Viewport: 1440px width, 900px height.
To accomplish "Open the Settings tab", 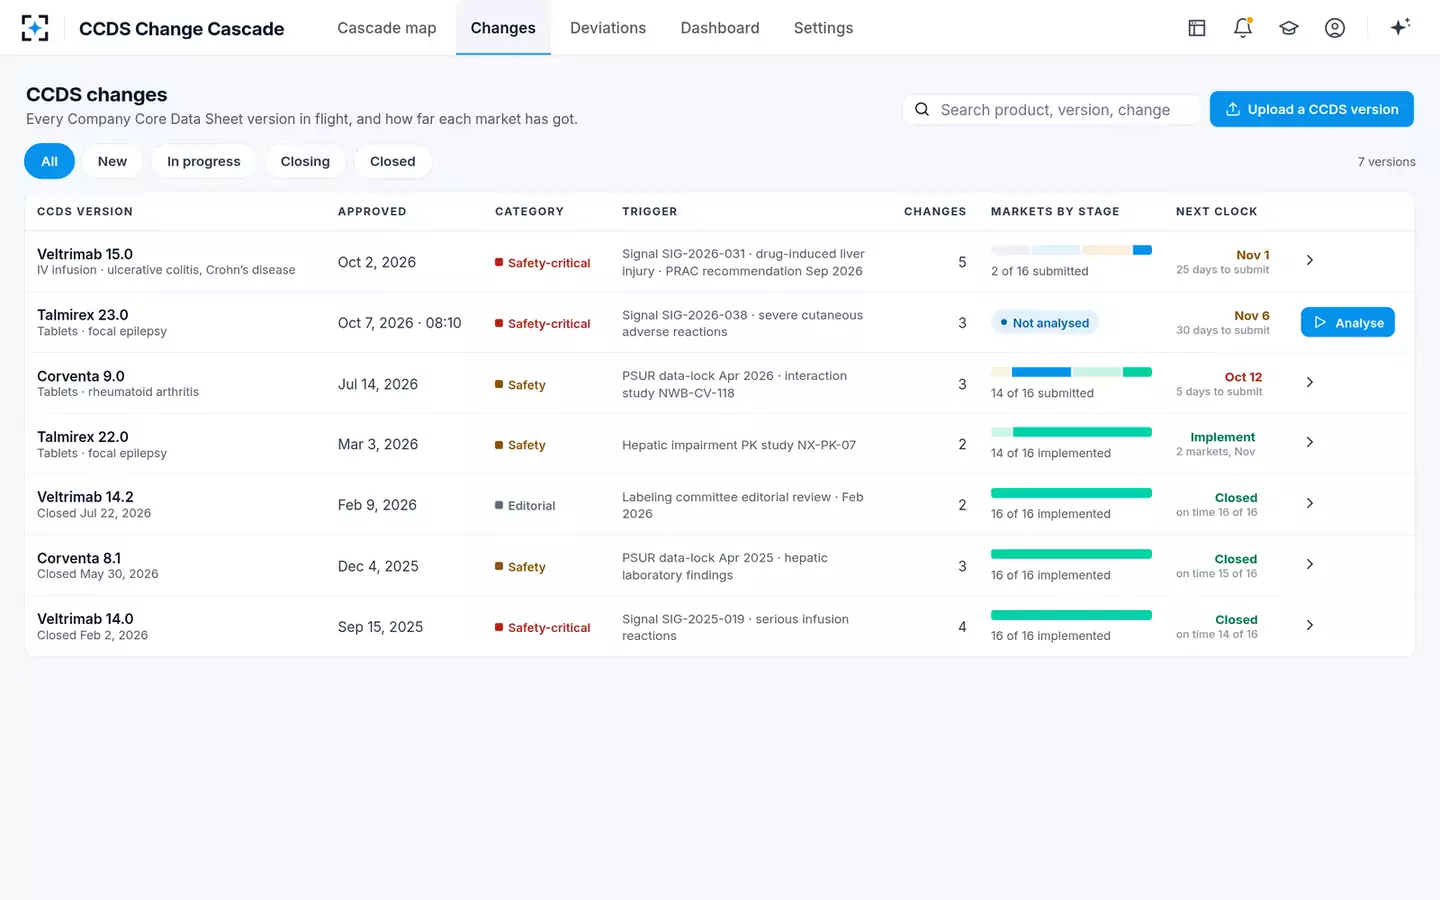I will 823,28.
